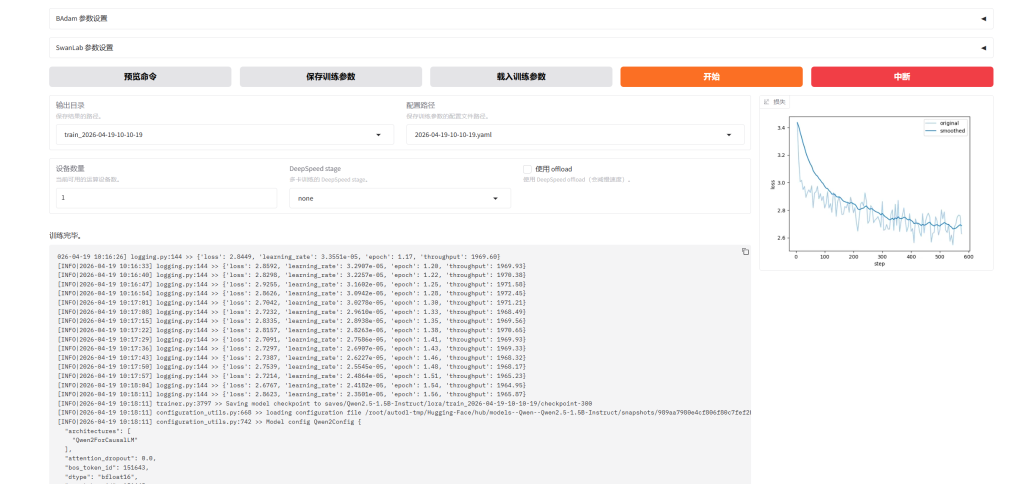Screen dimensions: 1024x484
Task: Click the 保存训练参数 button
Action: point(330,76)
